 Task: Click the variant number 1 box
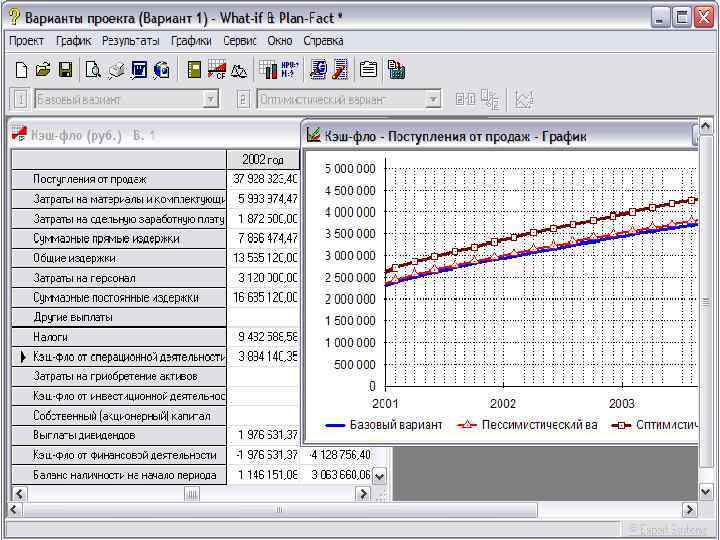pyautogui.click(x=20, y=99)
